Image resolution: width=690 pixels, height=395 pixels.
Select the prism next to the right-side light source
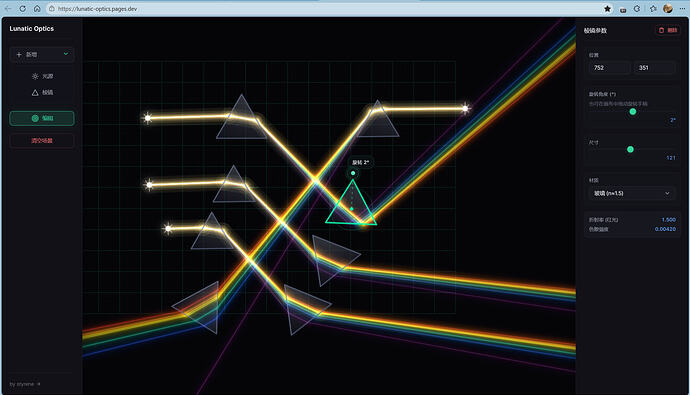coord(379,125)
